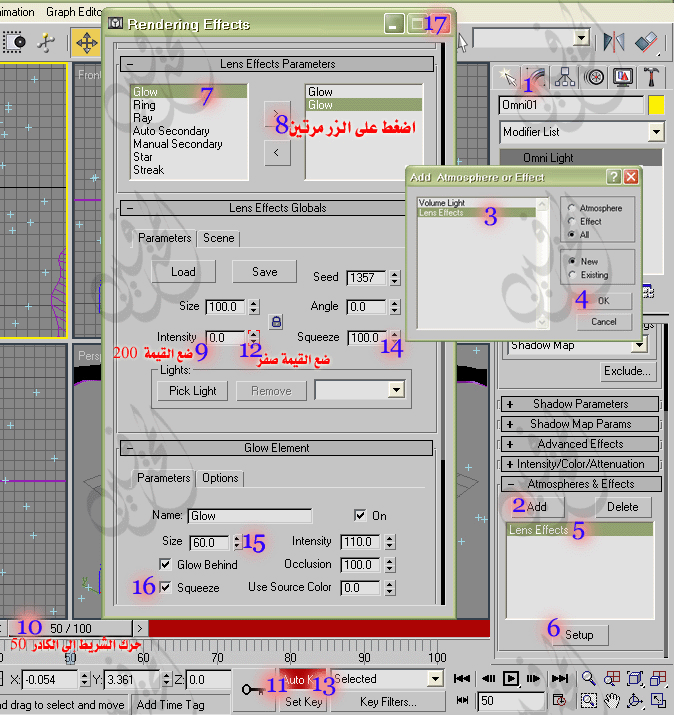Screen dimensions: 674x715
Task: Select Zoom All viewports tool
Action: [612, 679]
